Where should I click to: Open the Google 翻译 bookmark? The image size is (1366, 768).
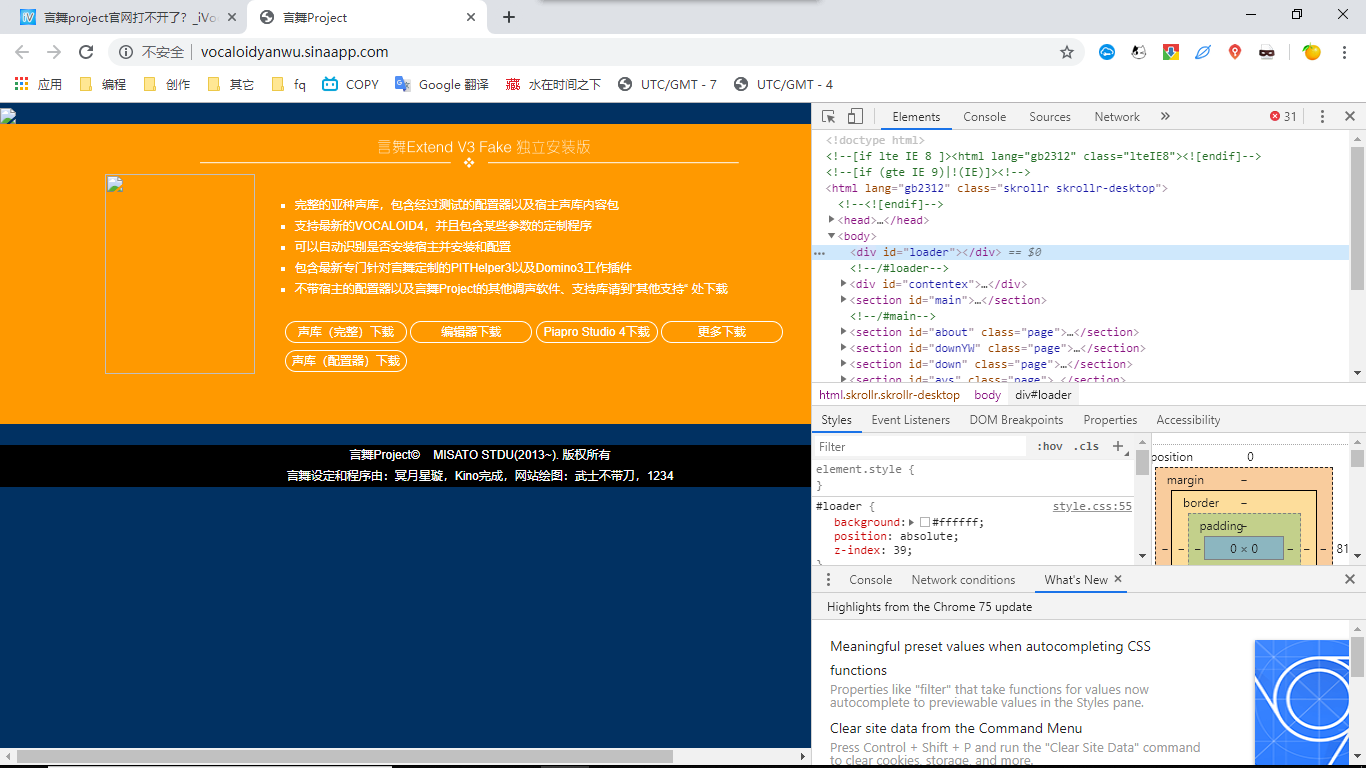441,85
